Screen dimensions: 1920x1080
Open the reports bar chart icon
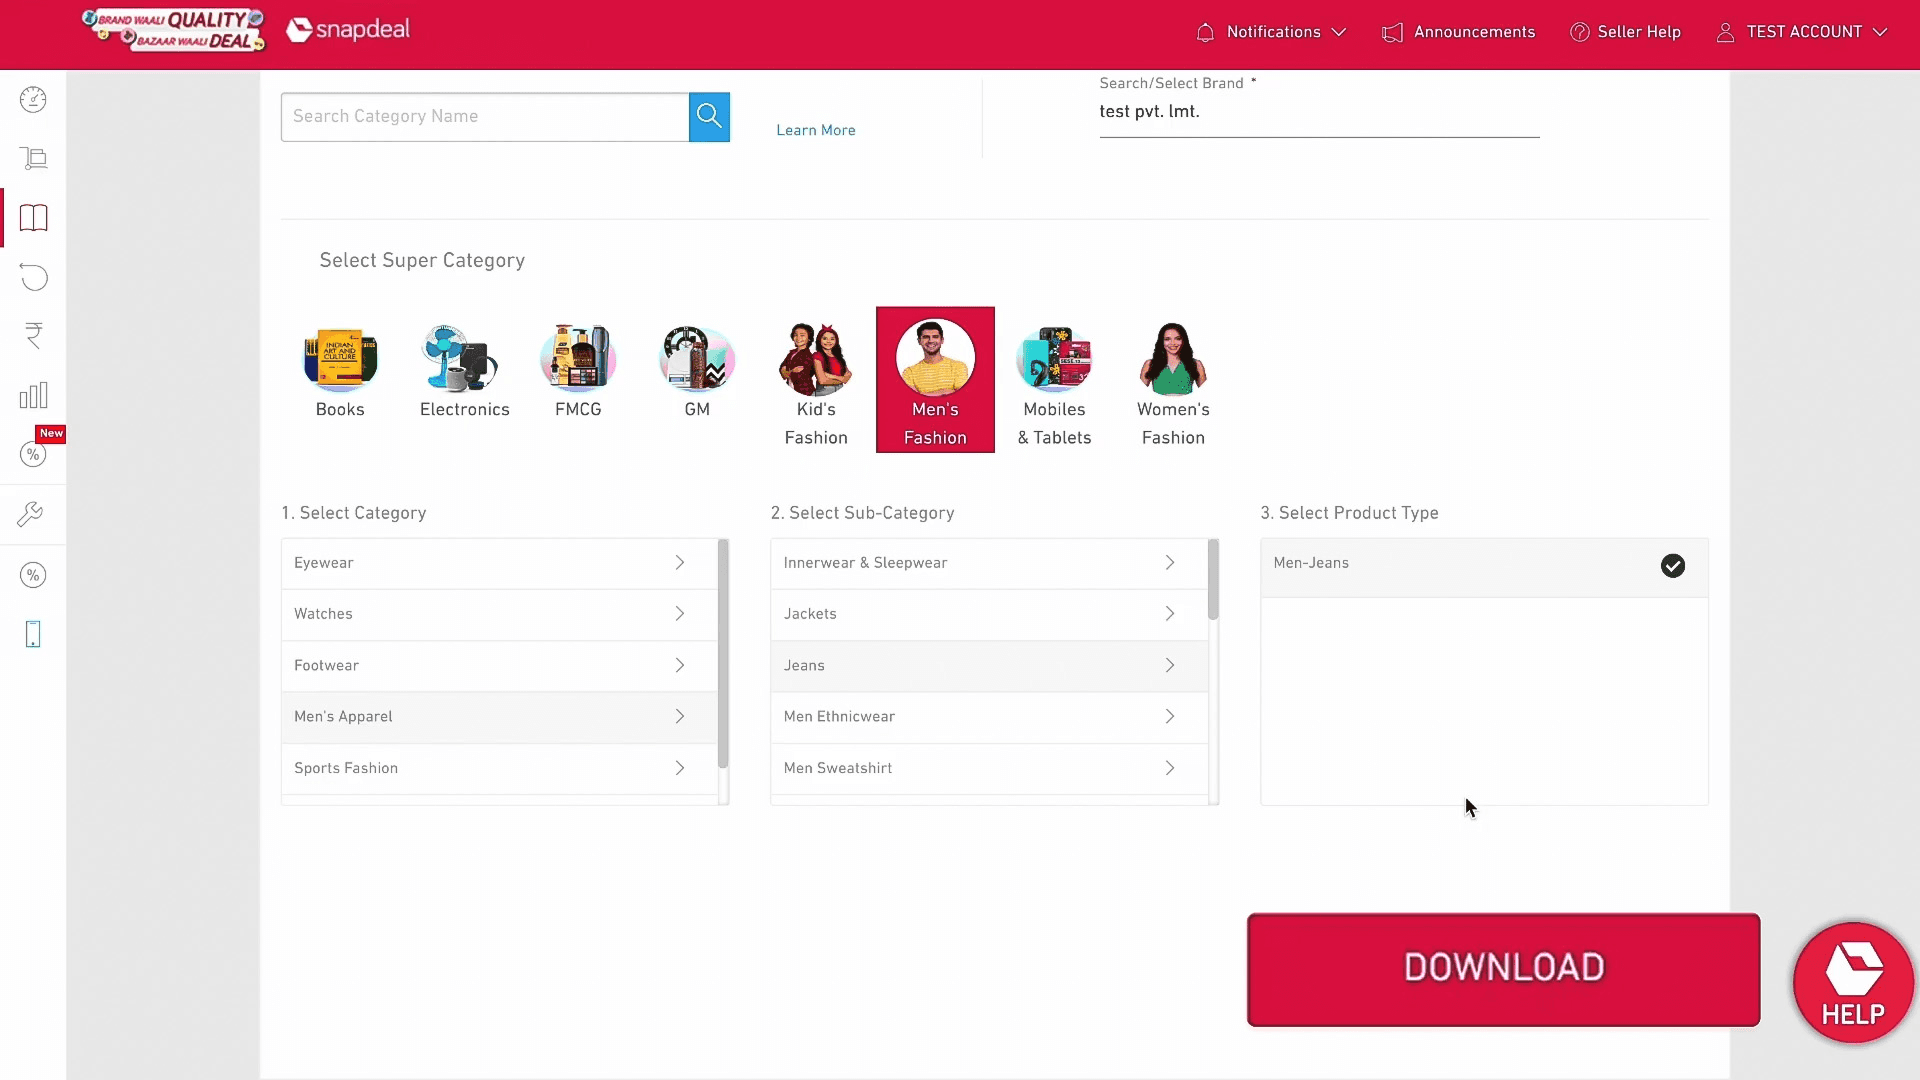(33, 396)
